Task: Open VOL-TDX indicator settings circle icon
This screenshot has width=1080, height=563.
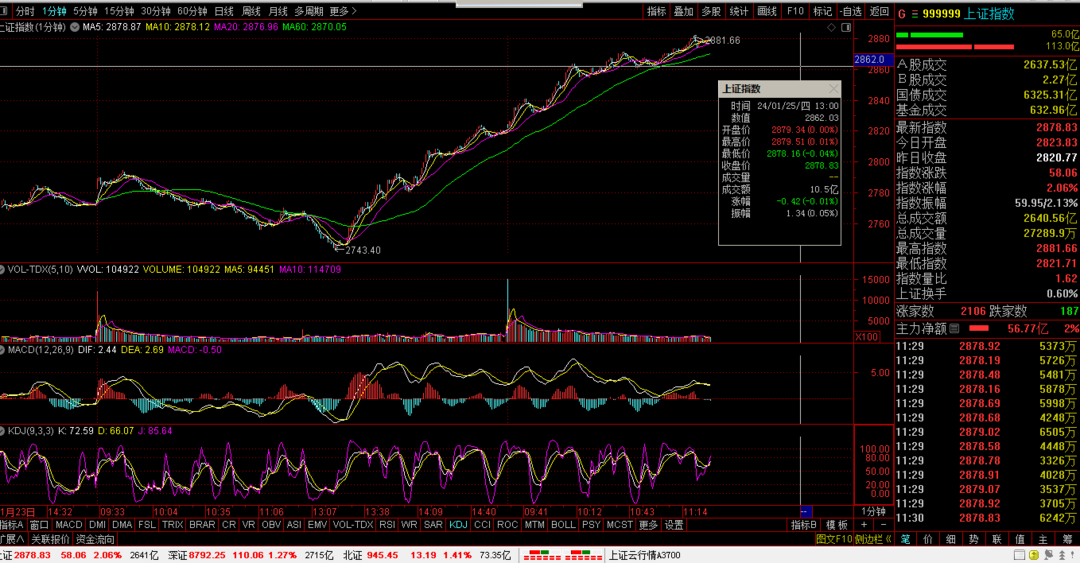Action: (3, 269)
